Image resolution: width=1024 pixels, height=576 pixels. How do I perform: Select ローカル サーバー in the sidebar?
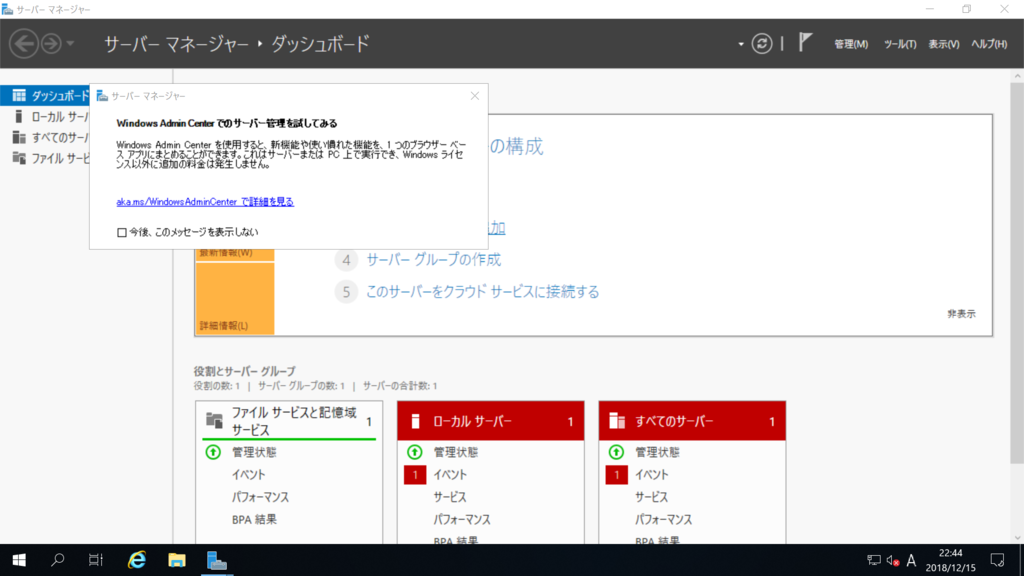click(x=46, y=116)
